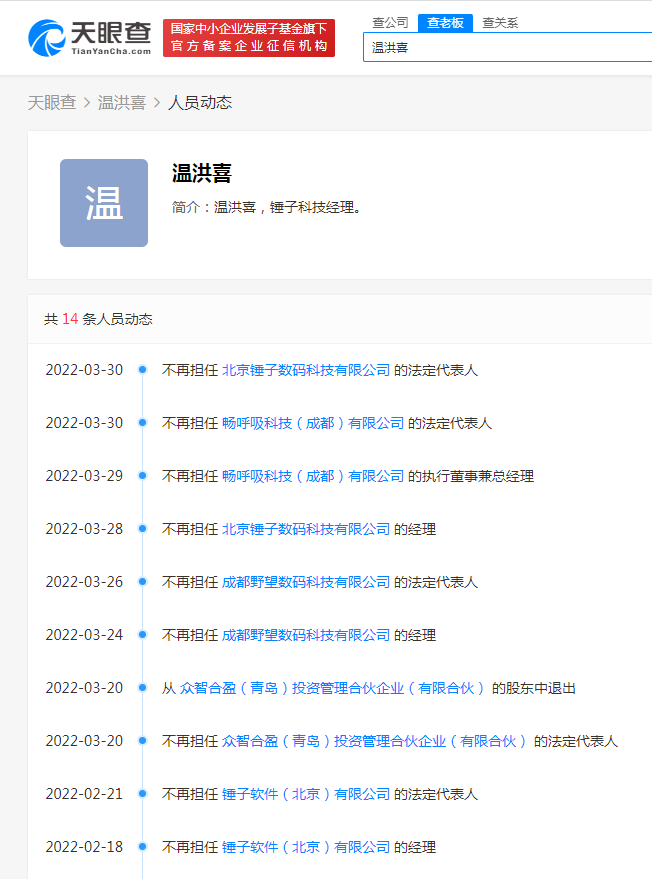
Task: Open 成都野望数码科技有限公司 link dated 2022-03-26
Action: (x=306, y=582)
